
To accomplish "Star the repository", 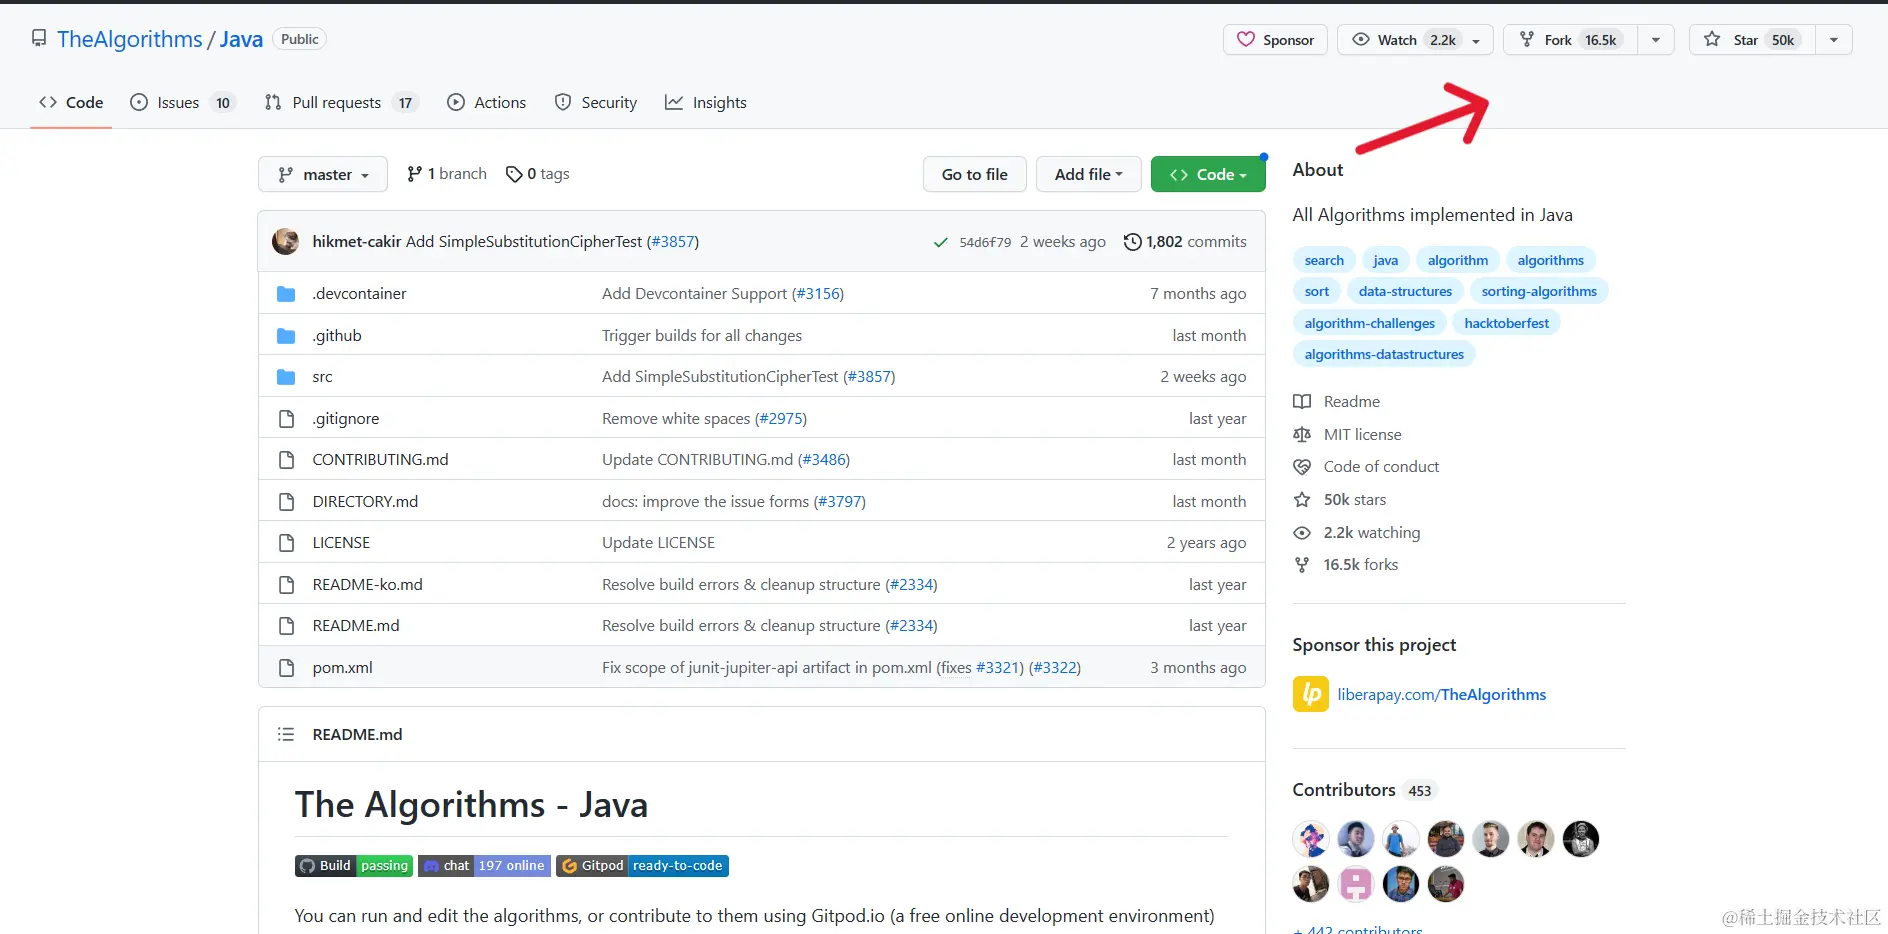I will pyautogui.click(x=1752, y=40).
